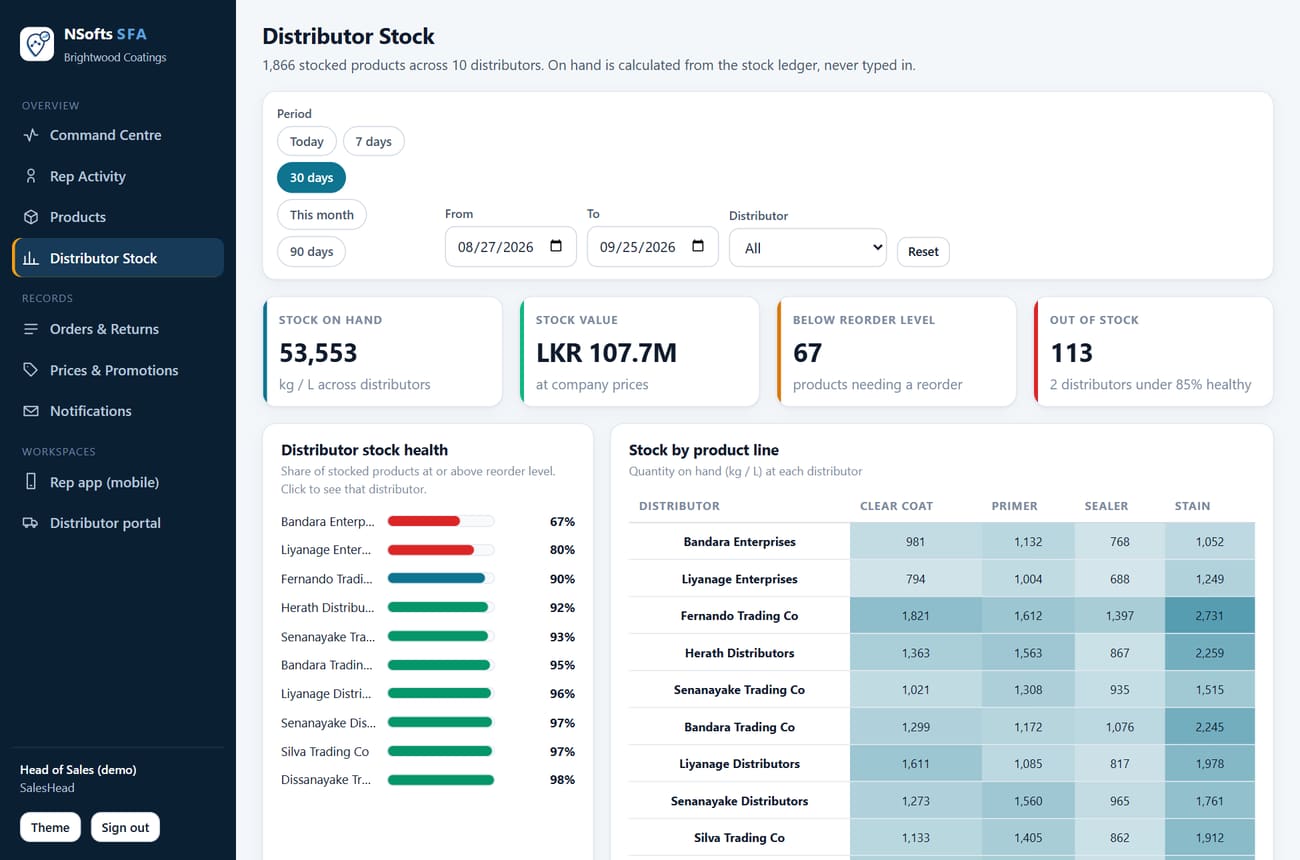The width and height of the screenshot is (1300, 860).
Task: Click the Rep Activity person icon
Action: point(31,176)
